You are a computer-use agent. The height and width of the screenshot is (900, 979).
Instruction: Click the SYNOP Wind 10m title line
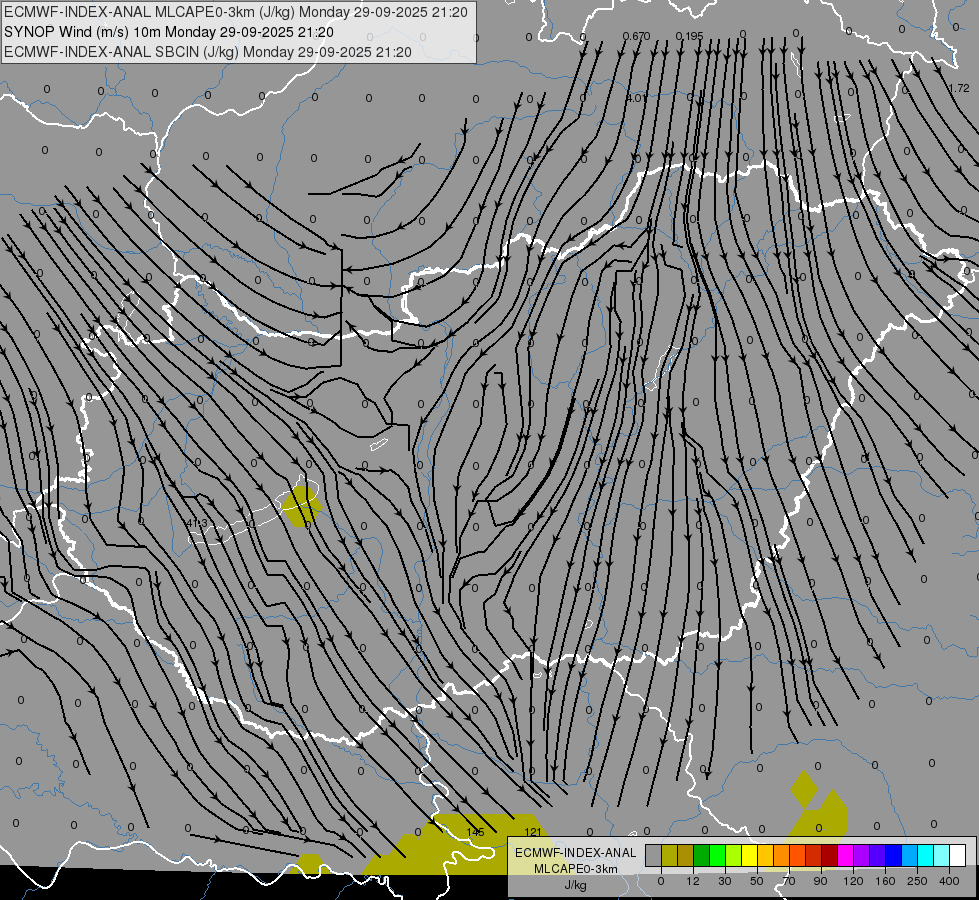pyautogui.click(x=169, y=32)
